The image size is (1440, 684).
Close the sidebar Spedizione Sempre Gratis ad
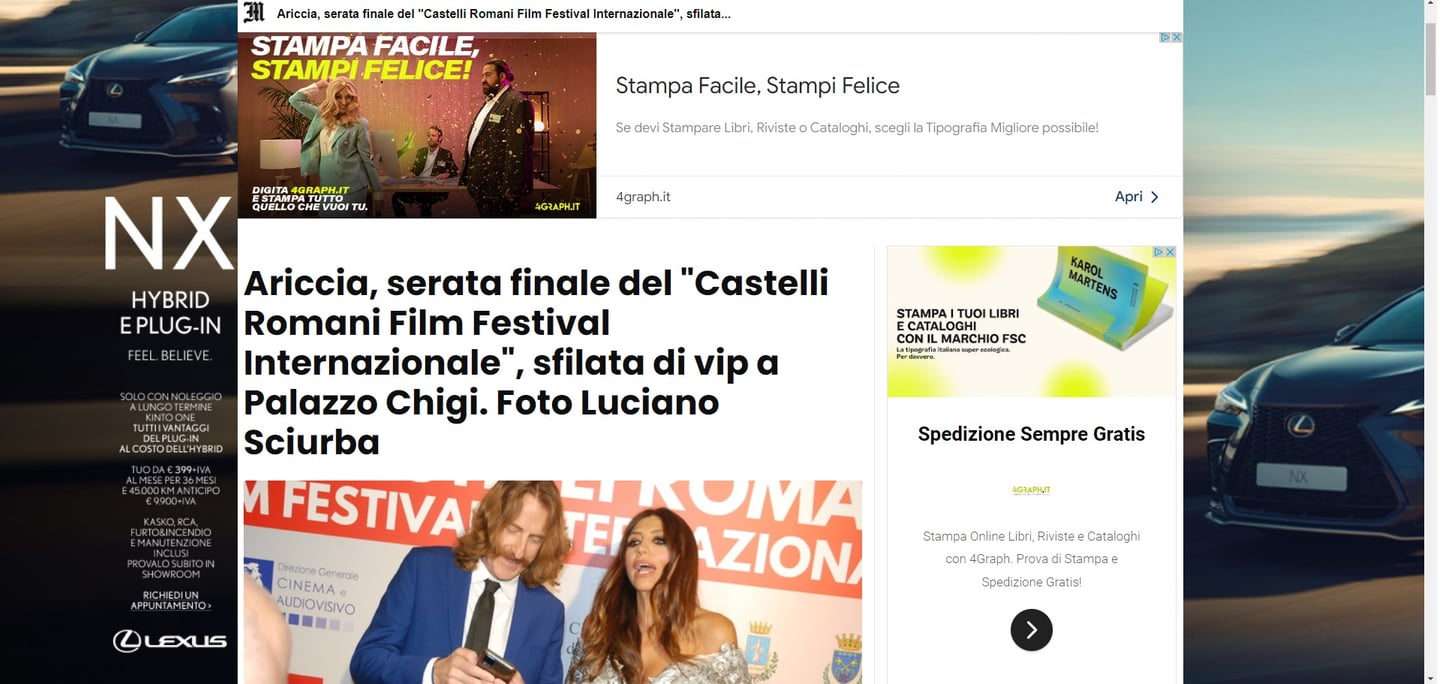(1170, 252)
